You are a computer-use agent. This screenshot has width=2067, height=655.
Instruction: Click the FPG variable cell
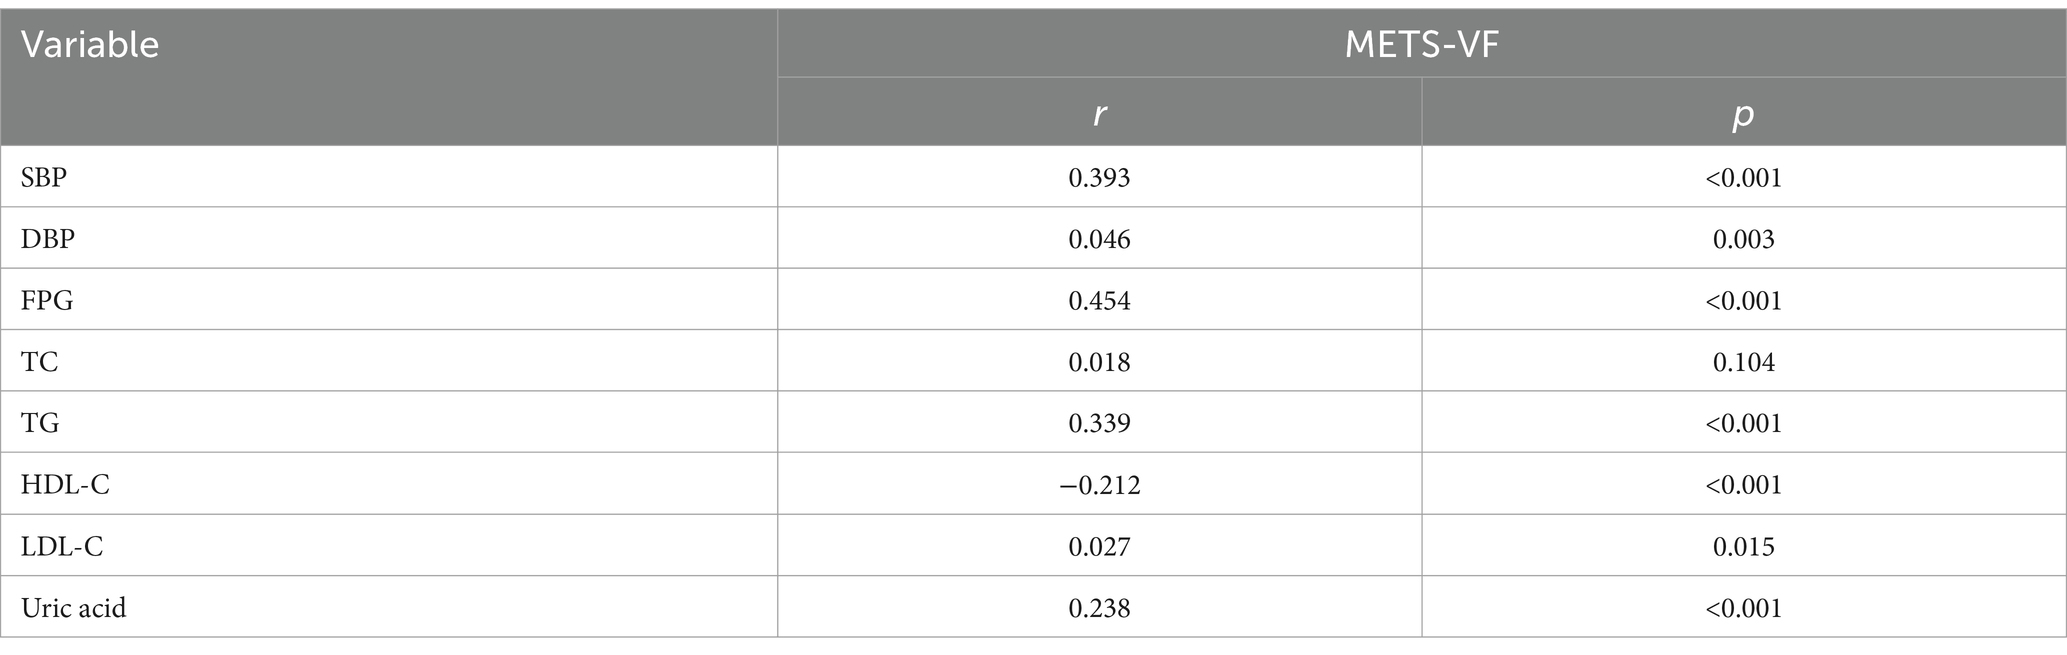[x=47, y=301]
